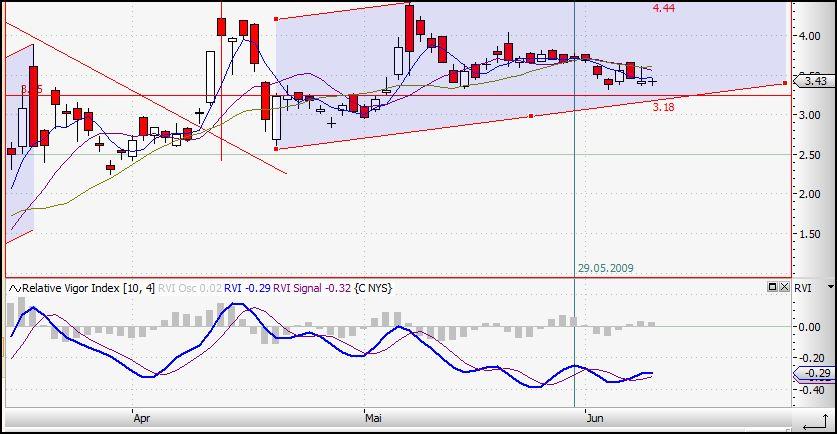
Task: Click the 2.00 price axis label
Action: click(810, 194)
